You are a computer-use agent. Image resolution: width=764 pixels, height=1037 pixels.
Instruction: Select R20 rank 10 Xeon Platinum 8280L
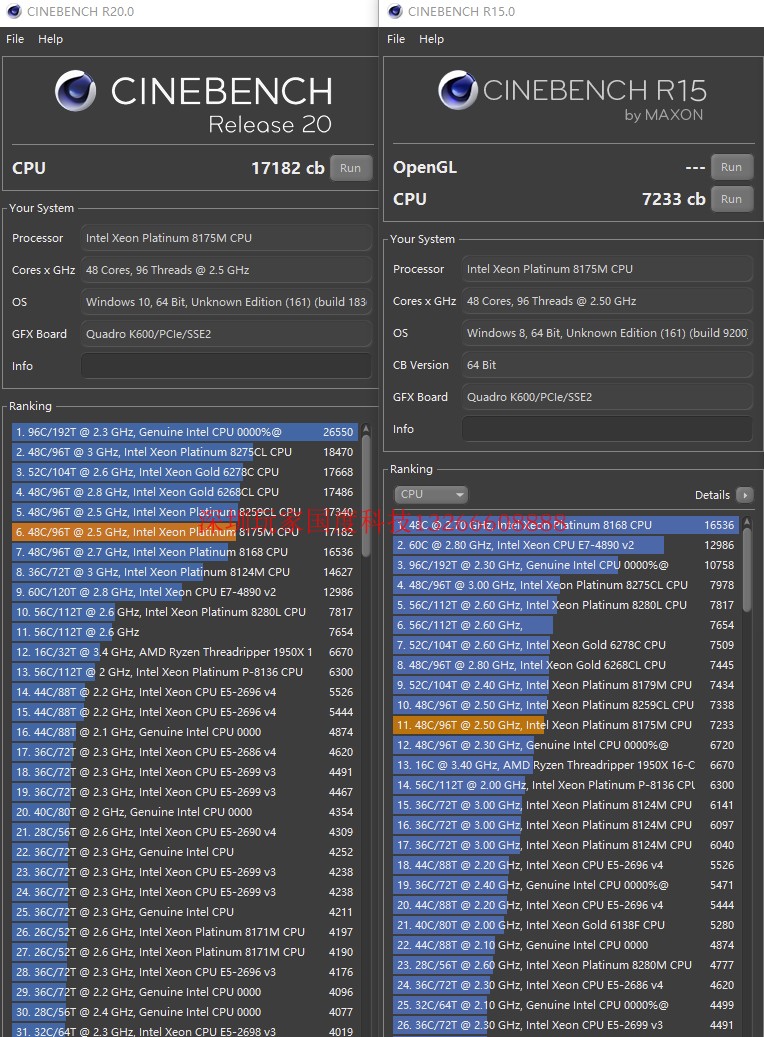click(185, 612)
